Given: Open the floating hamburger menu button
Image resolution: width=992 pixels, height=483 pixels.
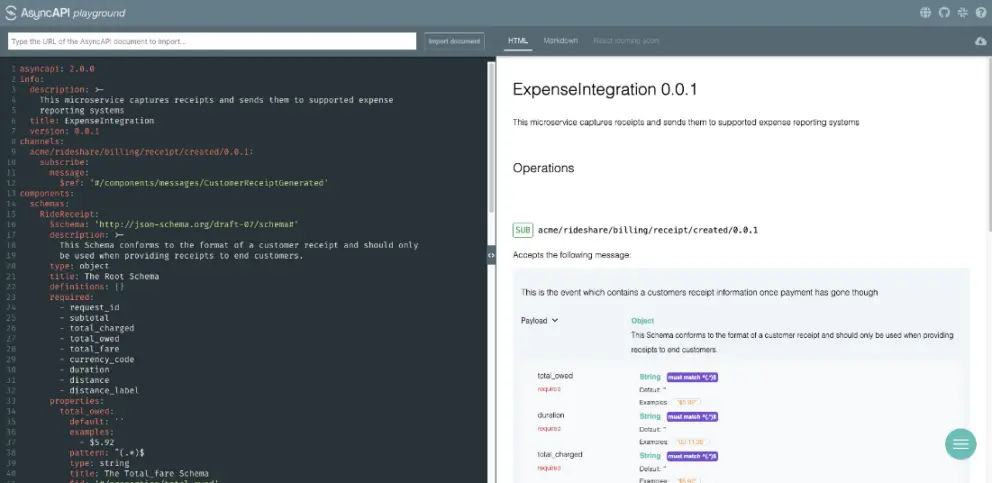Looking at the screenshot, I should [x=960, y=444].
